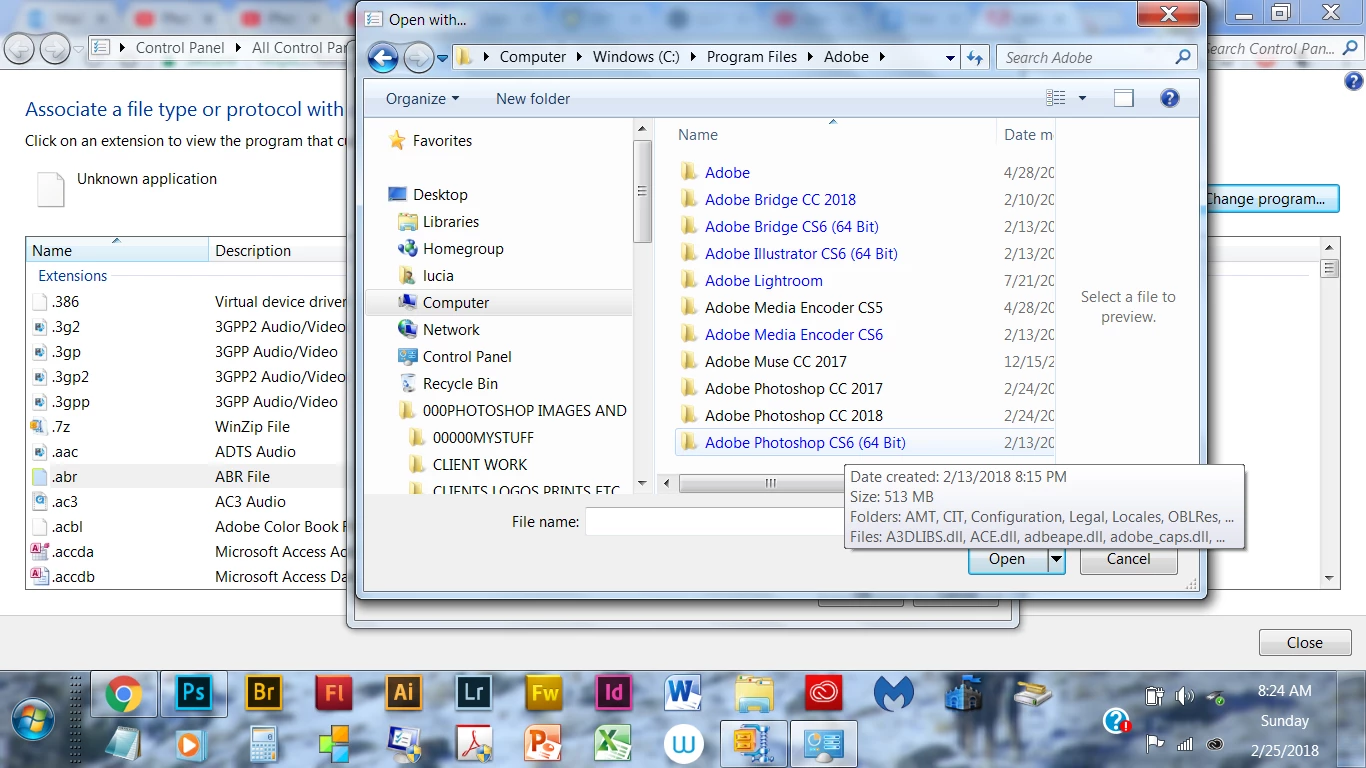Viewport: 1366px width, 768px height.
Task: Select CLIENT WORK folder in tree
Action: tap(480, 465)
